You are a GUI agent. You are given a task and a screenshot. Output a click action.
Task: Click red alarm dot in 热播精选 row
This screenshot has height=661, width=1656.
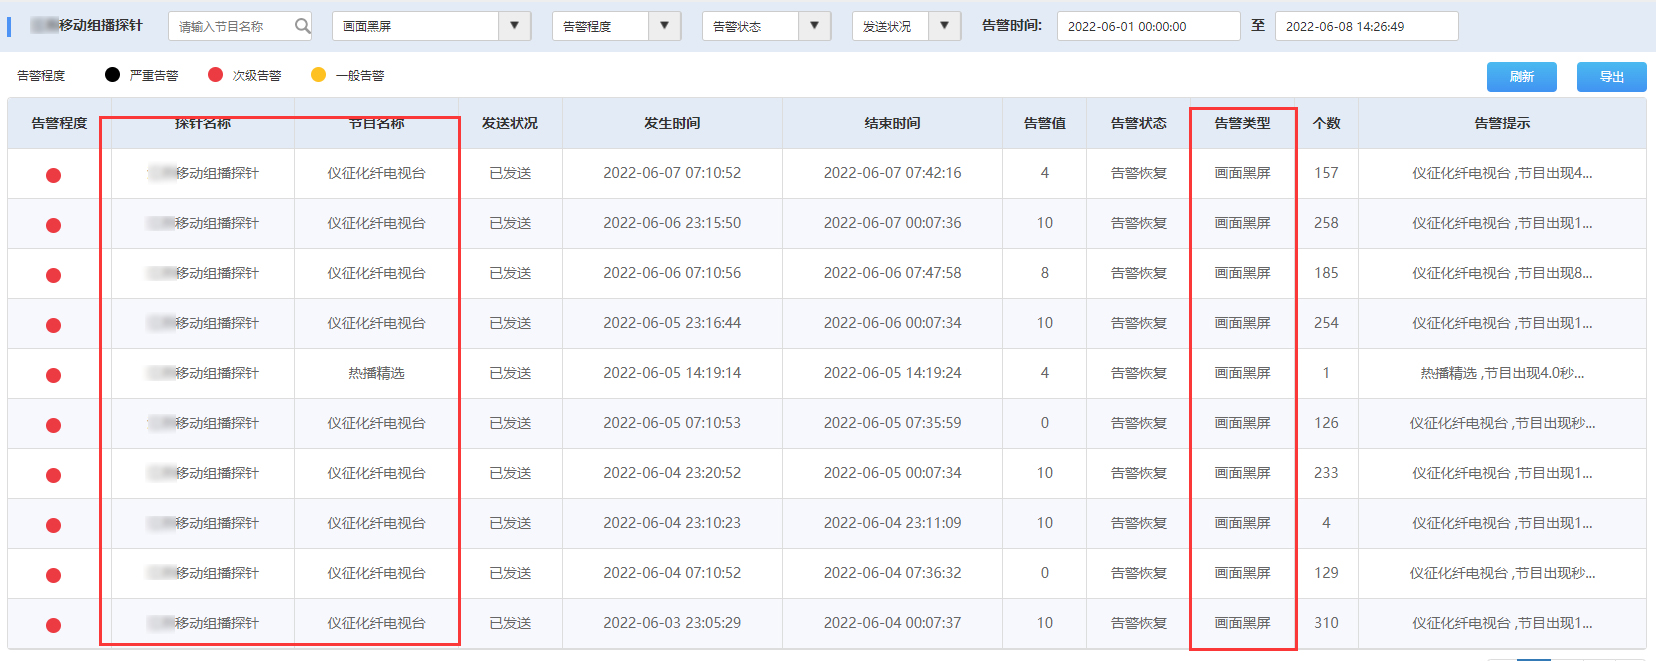[x=54, y=375]
